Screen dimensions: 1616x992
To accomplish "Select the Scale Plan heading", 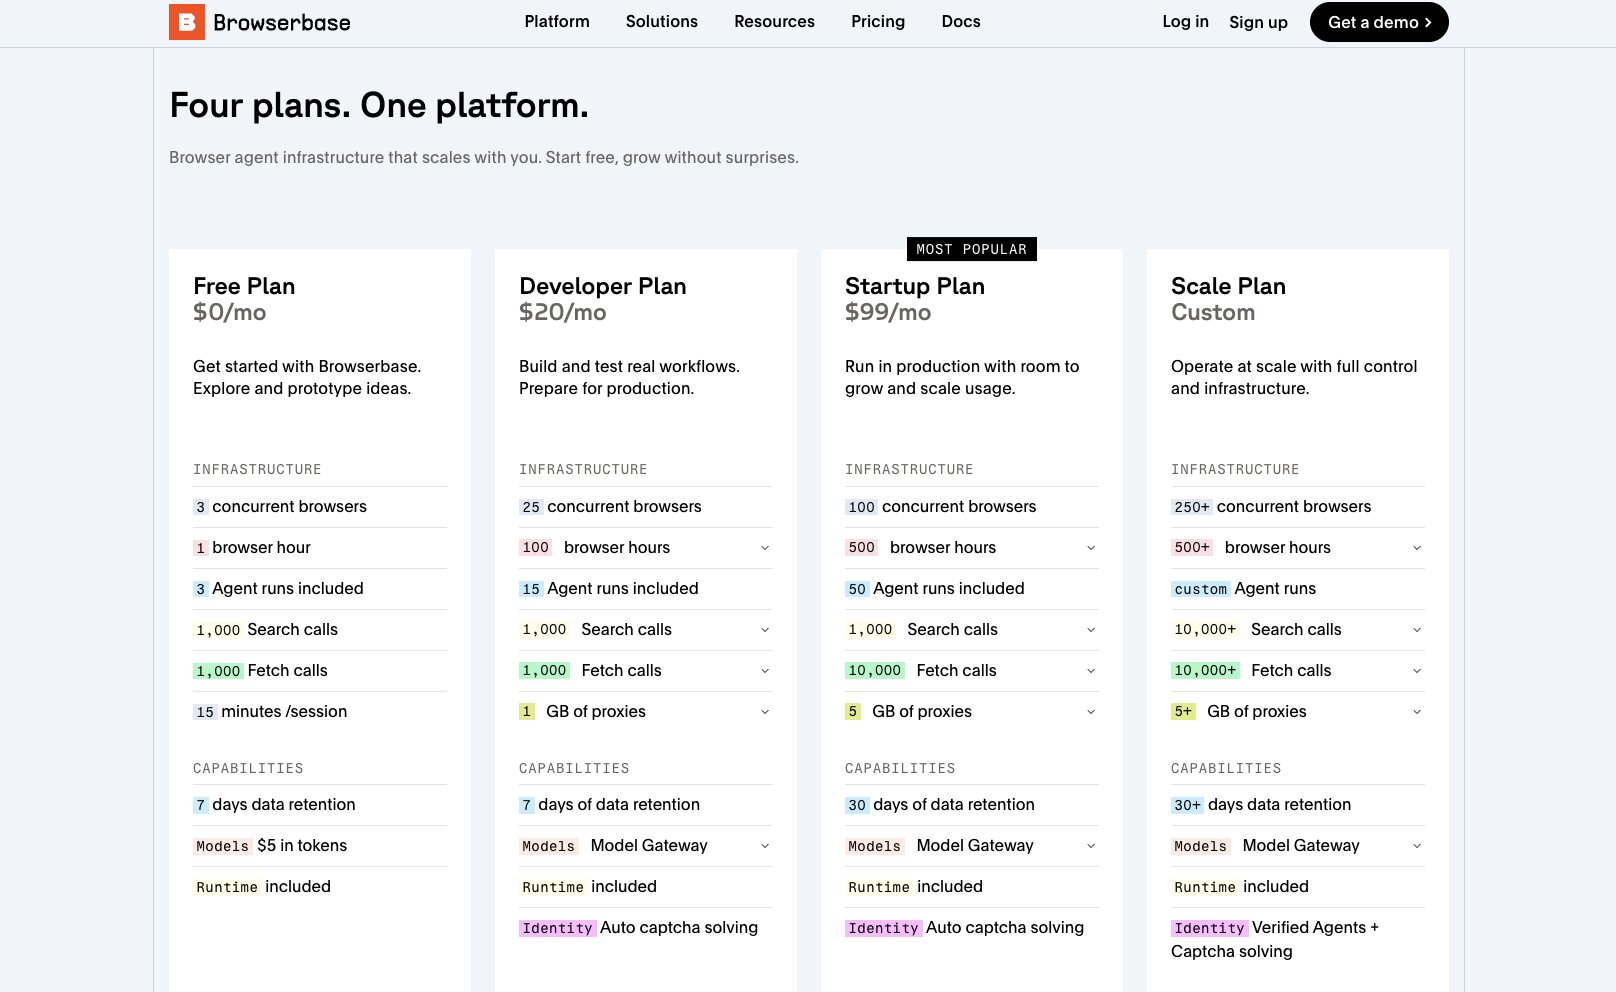I will pyautogui.click(x=1228, y=286).
